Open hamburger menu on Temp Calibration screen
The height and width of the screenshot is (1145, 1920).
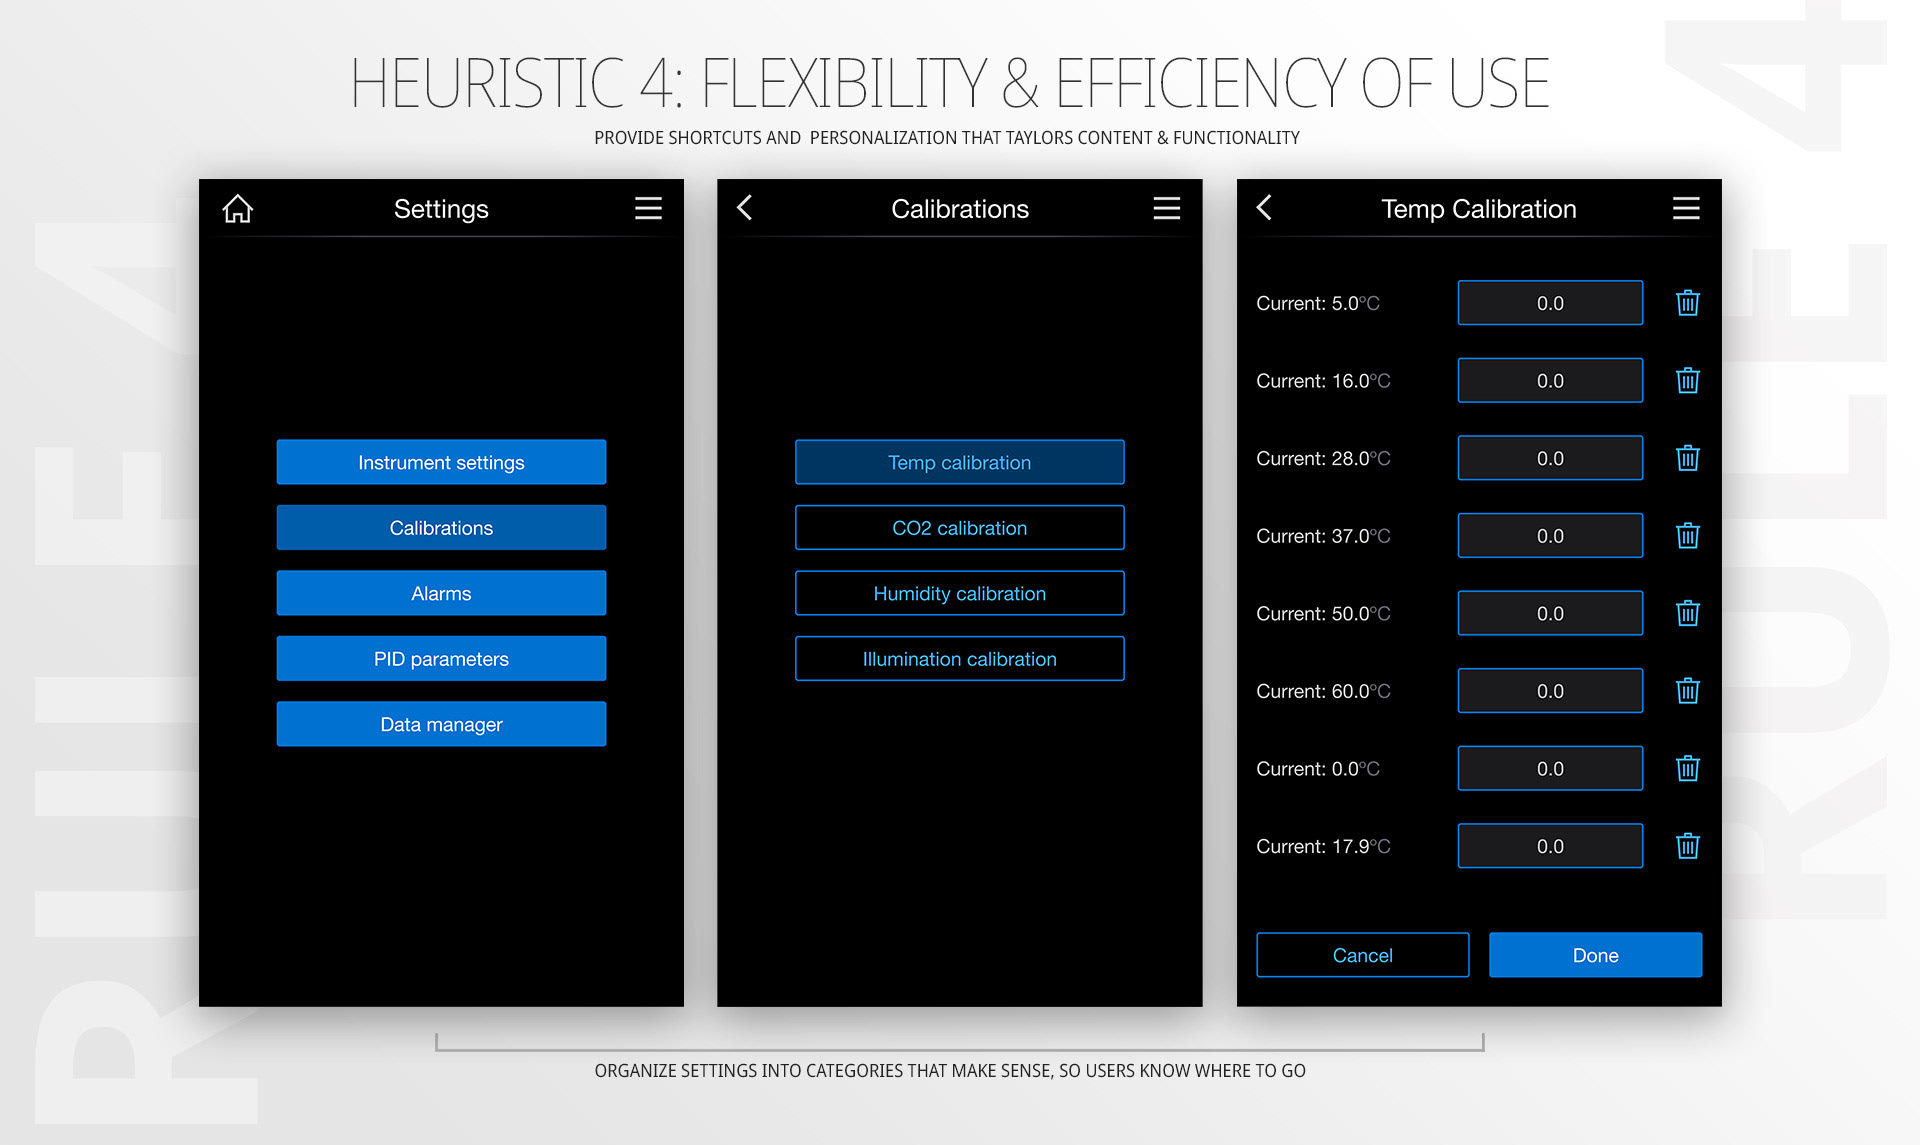(1686, 208)
